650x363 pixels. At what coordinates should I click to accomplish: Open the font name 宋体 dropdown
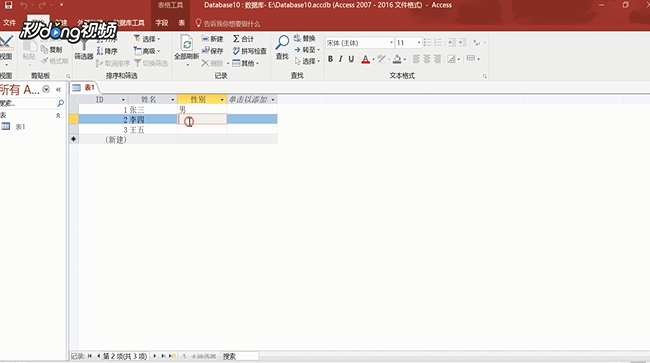coord(391,43)
